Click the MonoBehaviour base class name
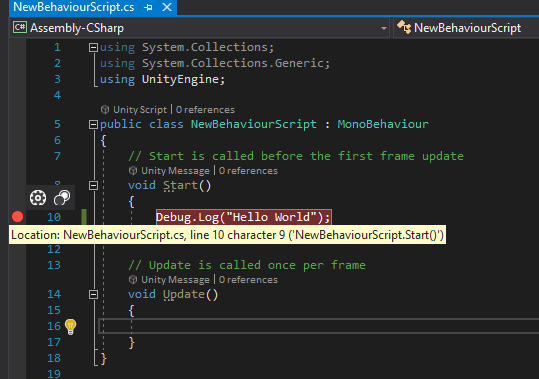Image resolution: width=539 pixels, height=379 pixels. pyautogui.click(x=383, y=124)
